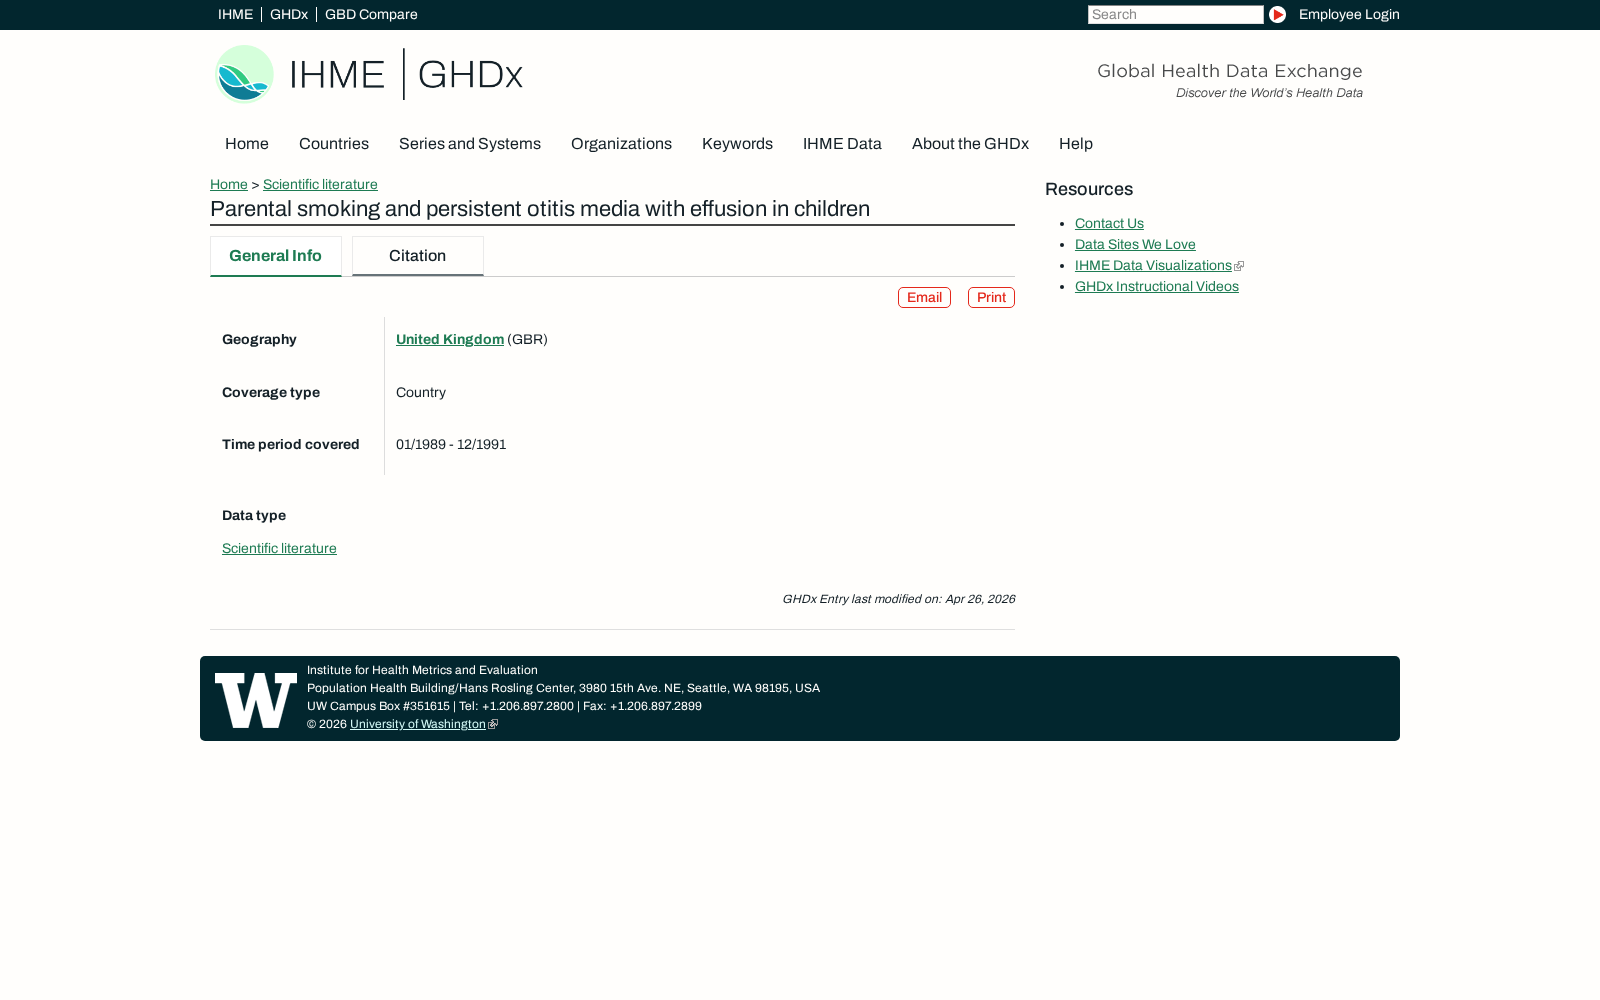Viewport: 1600px width, 1000px height.
Task: Open GHDx link in top bar
Action: pos(289,14)
